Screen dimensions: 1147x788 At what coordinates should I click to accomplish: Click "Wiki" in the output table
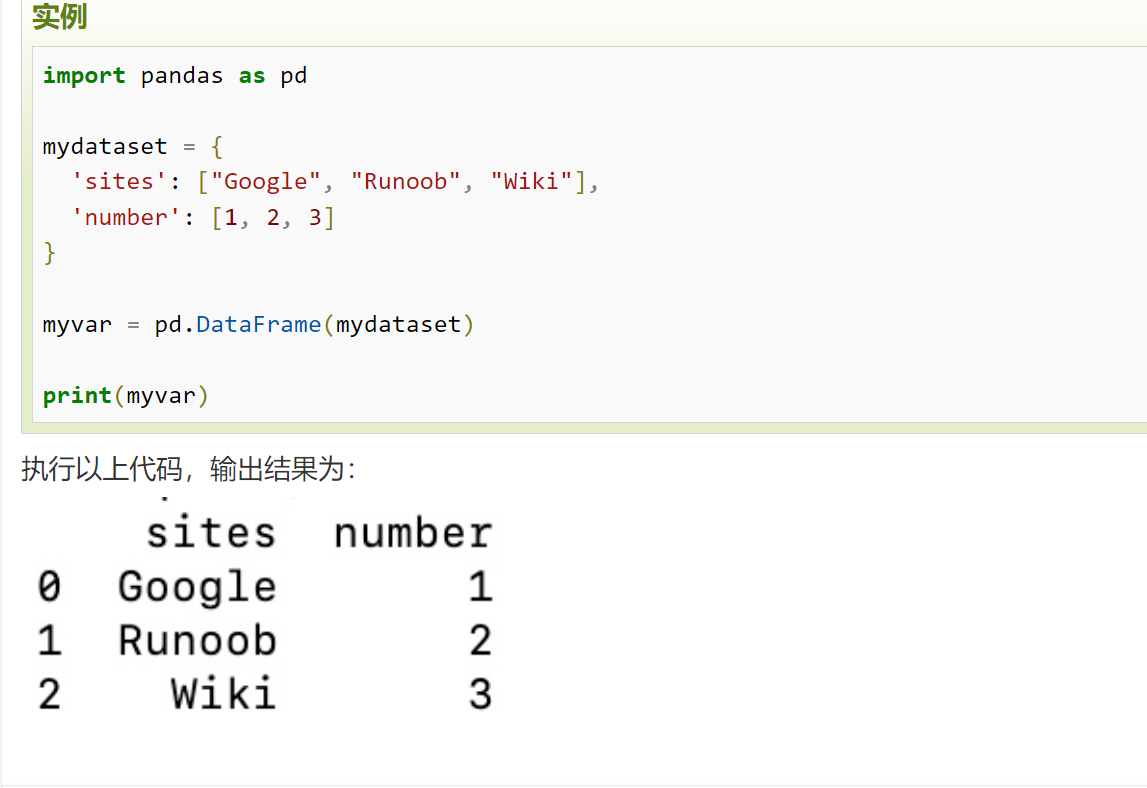[x=223, y=694]
